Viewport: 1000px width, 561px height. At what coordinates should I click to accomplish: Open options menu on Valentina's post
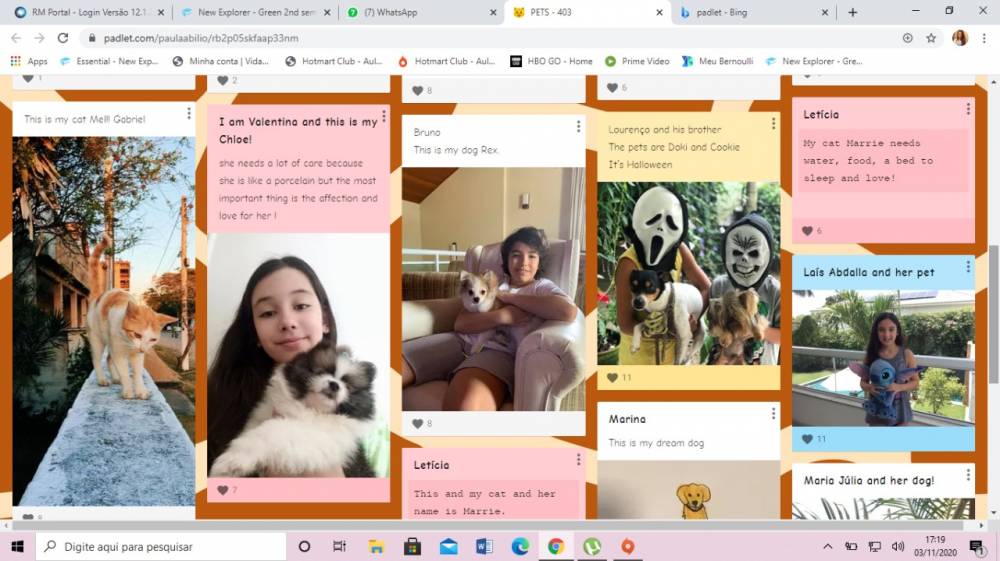[383, 117]
